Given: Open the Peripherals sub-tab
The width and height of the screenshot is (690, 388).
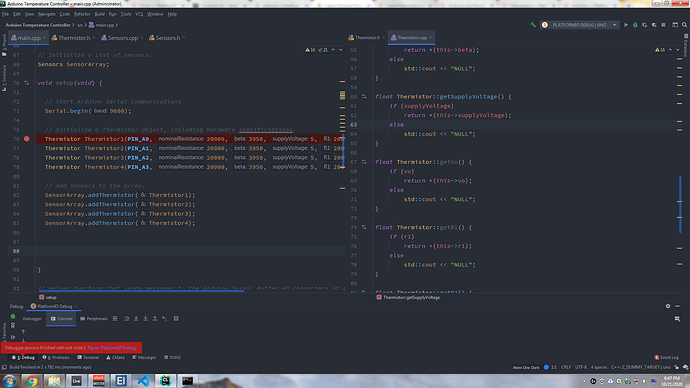Looking at the screenshot, I should coord(94,318).
